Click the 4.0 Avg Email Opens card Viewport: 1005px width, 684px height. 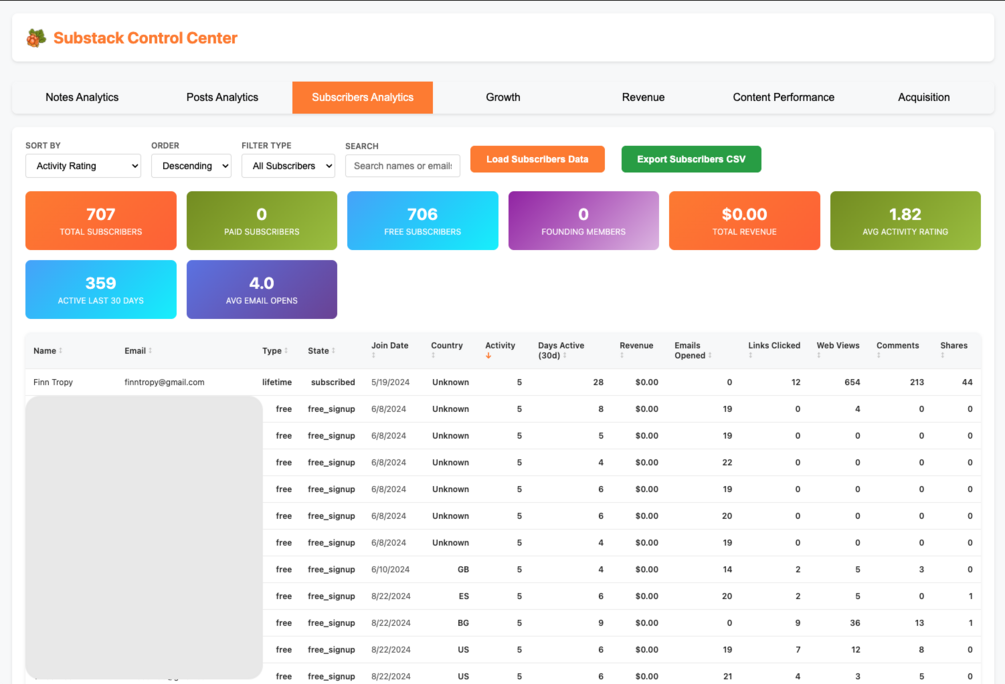coord(262,289)
